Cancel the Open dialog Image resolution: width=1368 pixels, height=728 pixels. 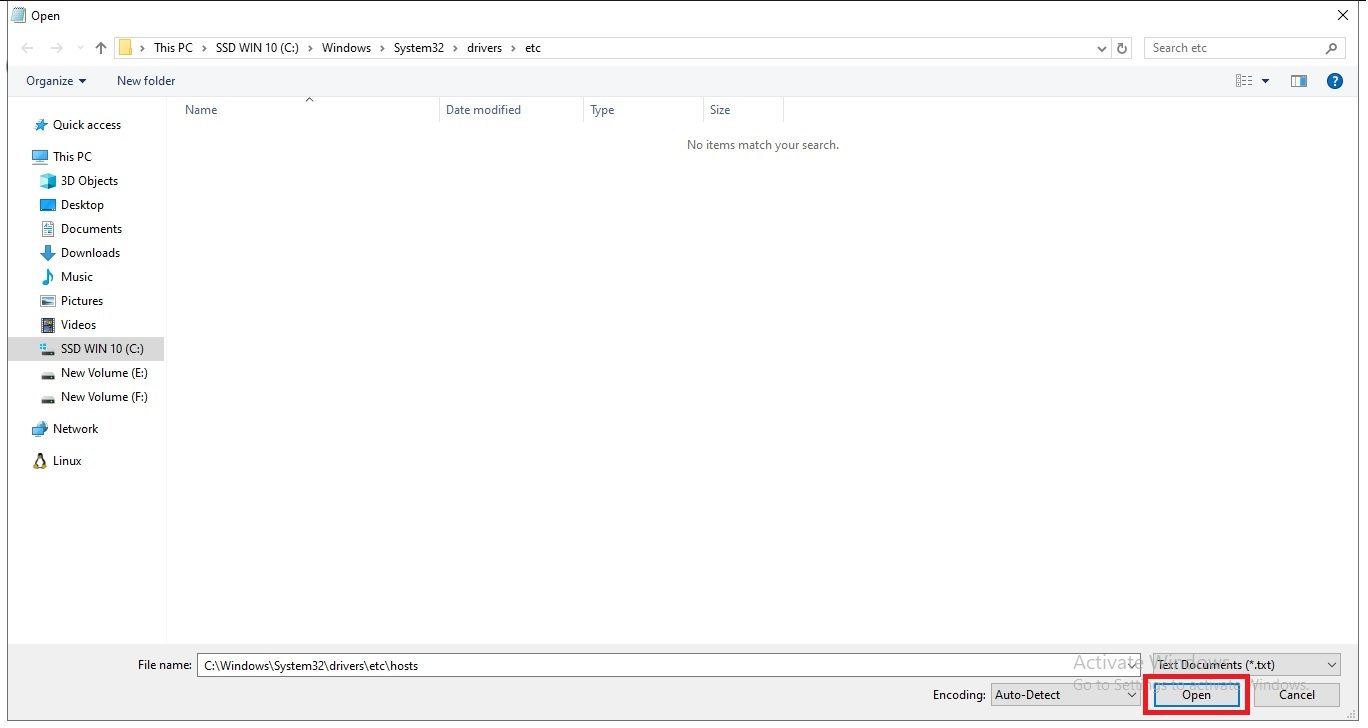pos(1297,694)
